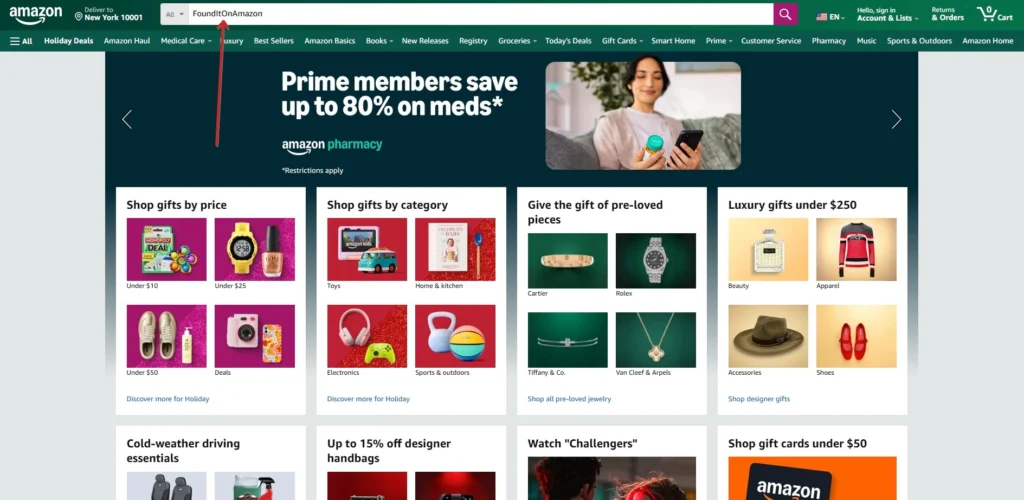The image size is (1024, 500).
Task: Select Today's Deals in navigation bar
Action: point(568,40)
